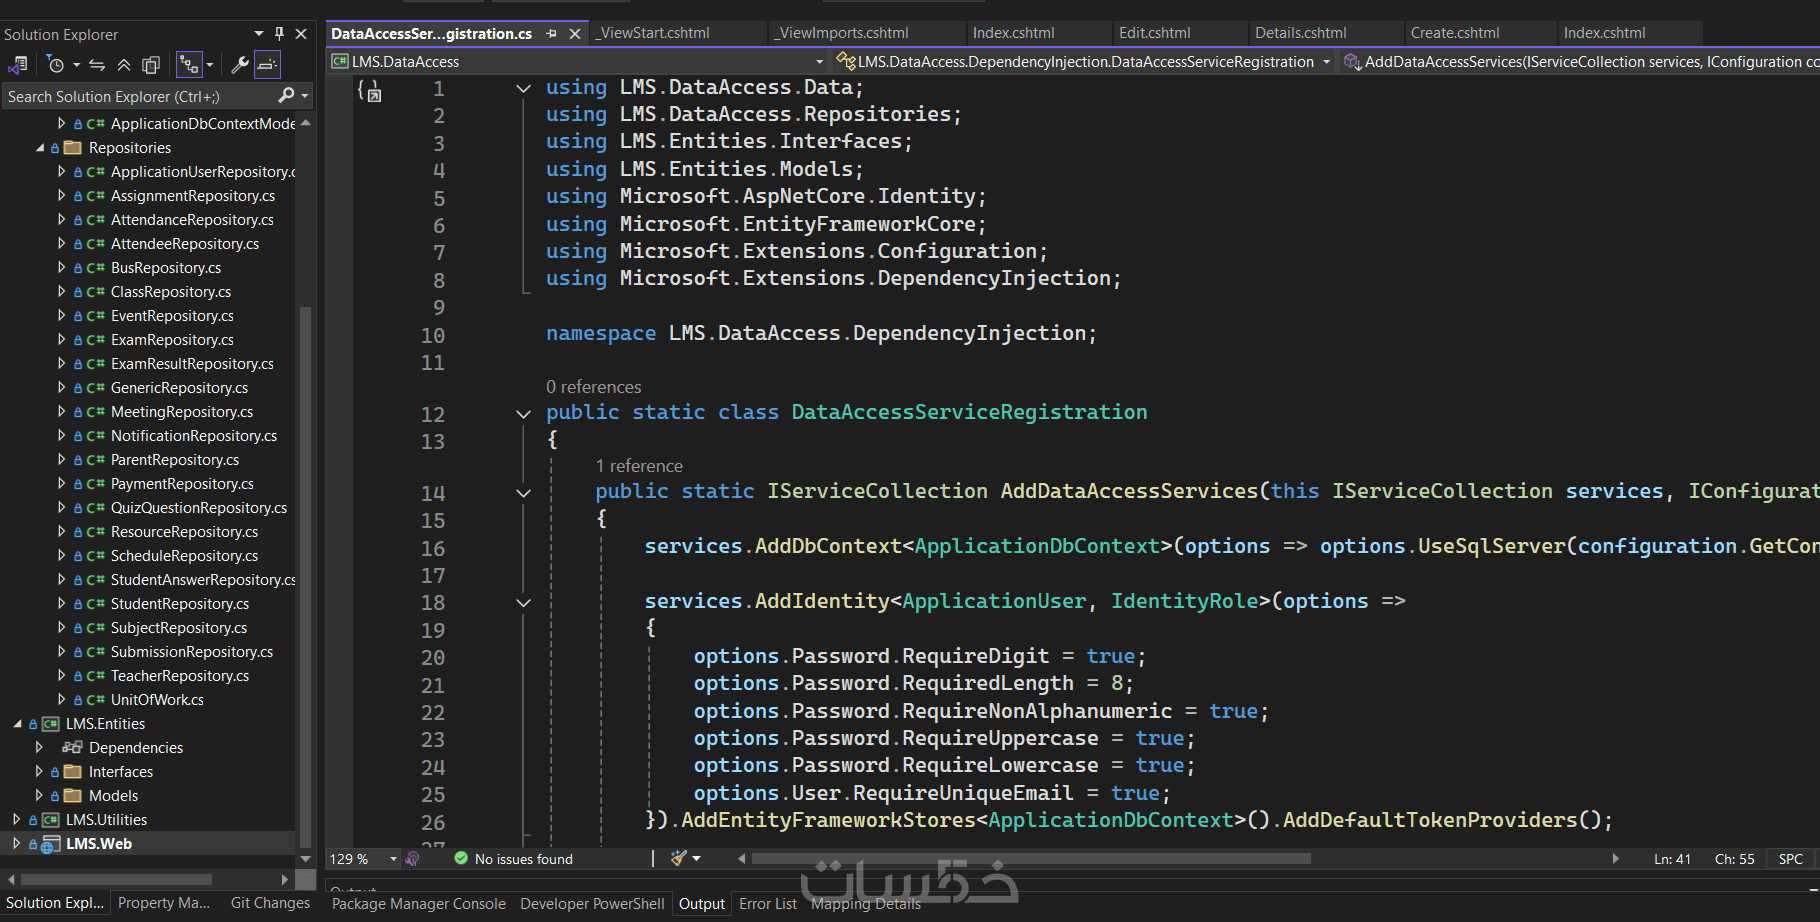Select GenericRepository.cs file
The height and width of the screenshot is (922, 1820).
coord(179,387)
